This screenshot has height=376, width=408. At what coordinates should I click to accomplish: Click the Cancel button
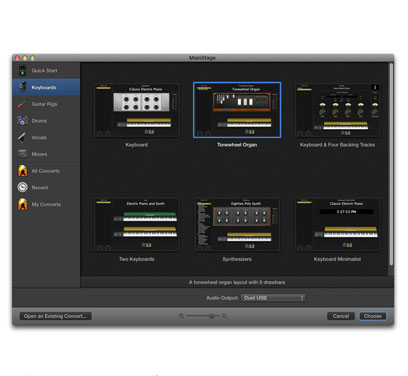[341, 316]
